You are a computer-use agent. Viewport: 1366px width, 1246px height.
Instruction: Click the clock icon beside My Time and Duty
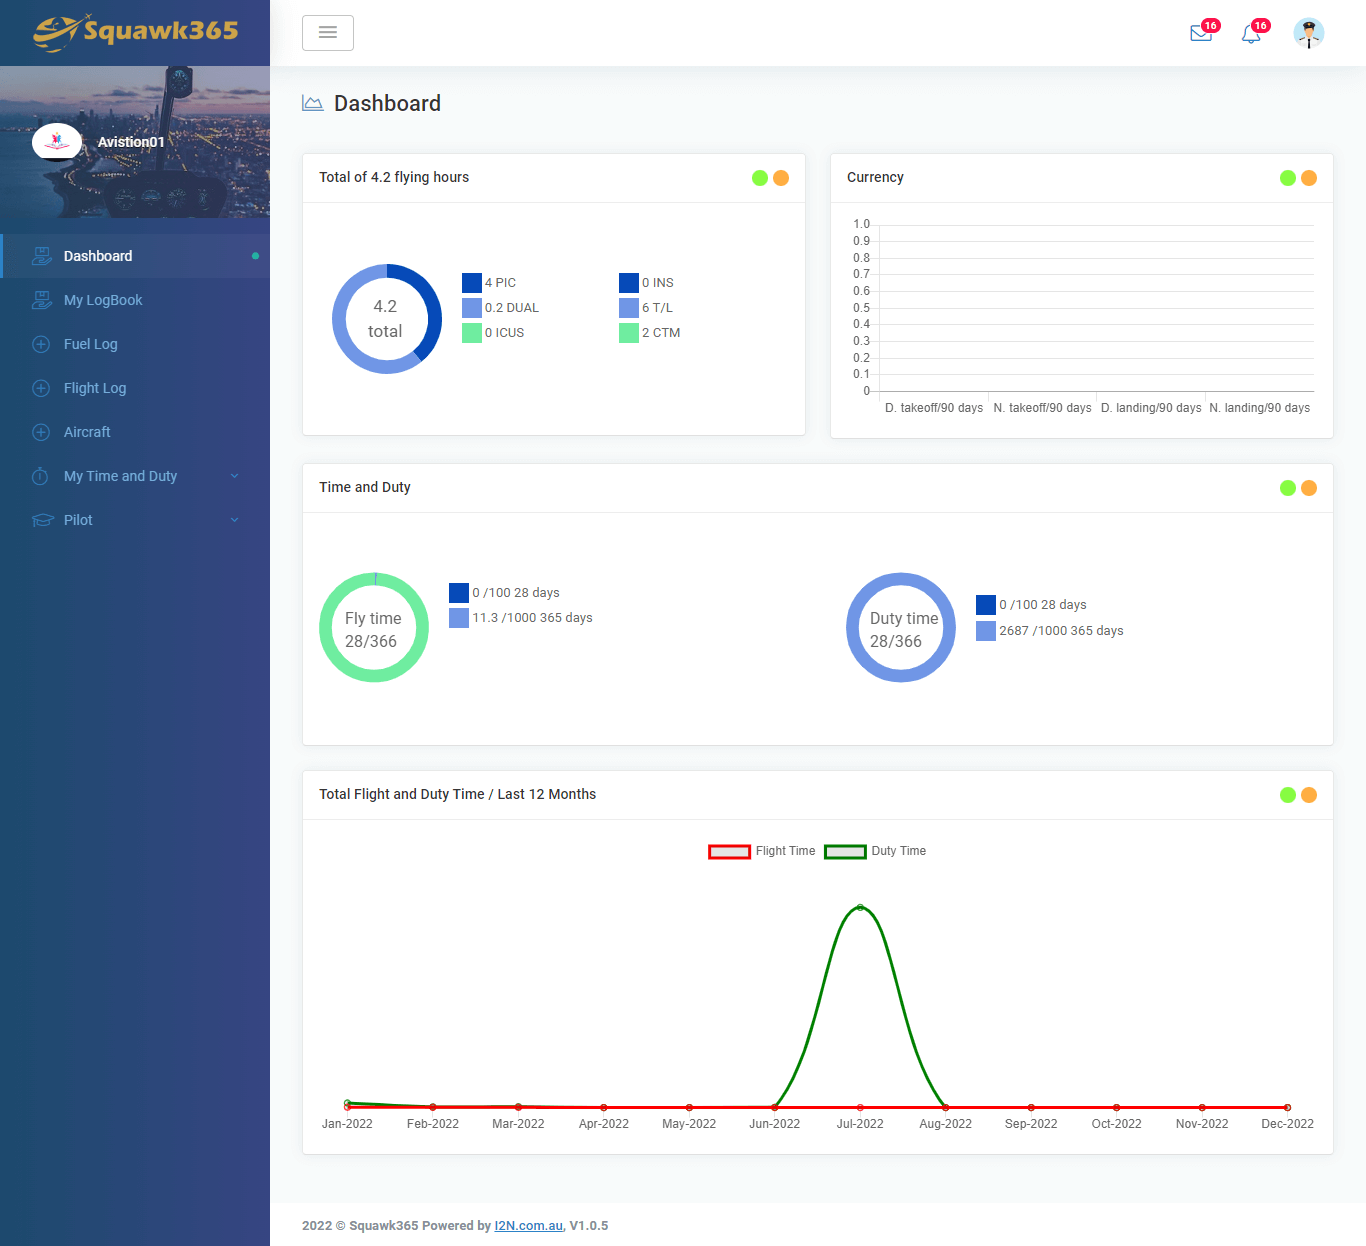click(41, 476)
